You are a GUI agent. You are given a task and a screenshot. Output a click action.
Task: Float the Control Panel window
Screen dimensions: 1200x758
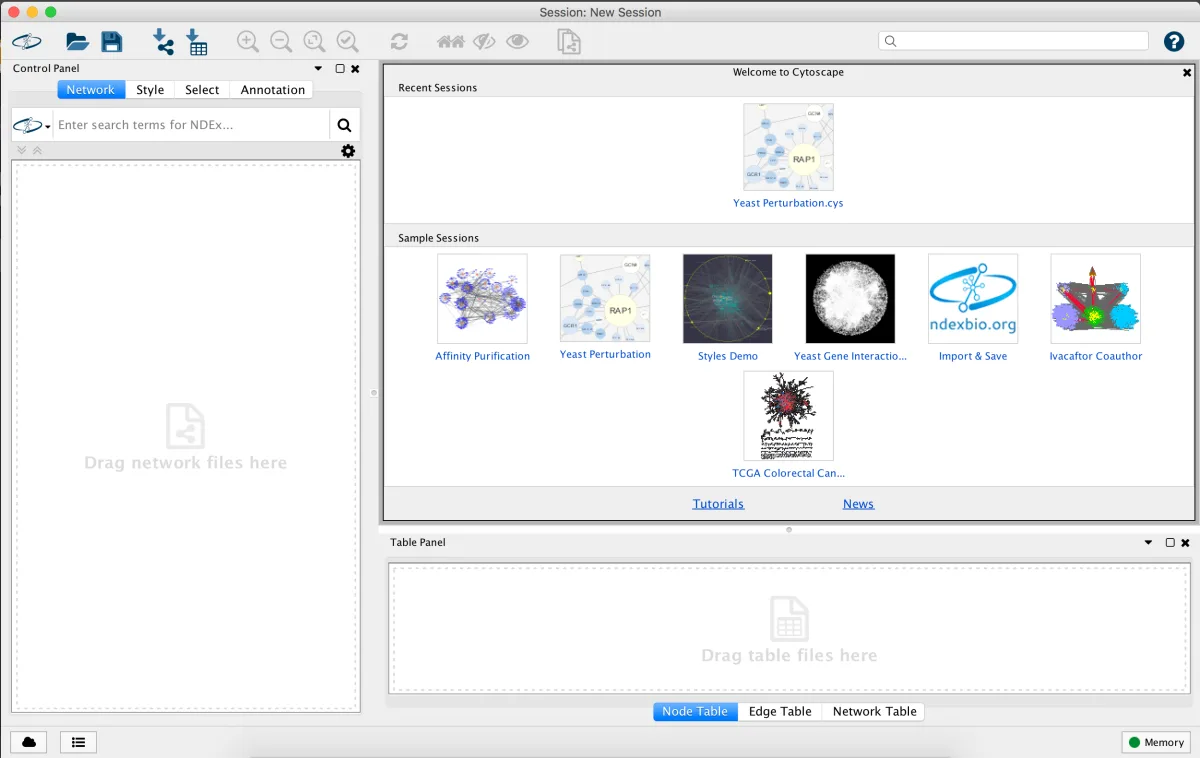[x=340, y=69]
